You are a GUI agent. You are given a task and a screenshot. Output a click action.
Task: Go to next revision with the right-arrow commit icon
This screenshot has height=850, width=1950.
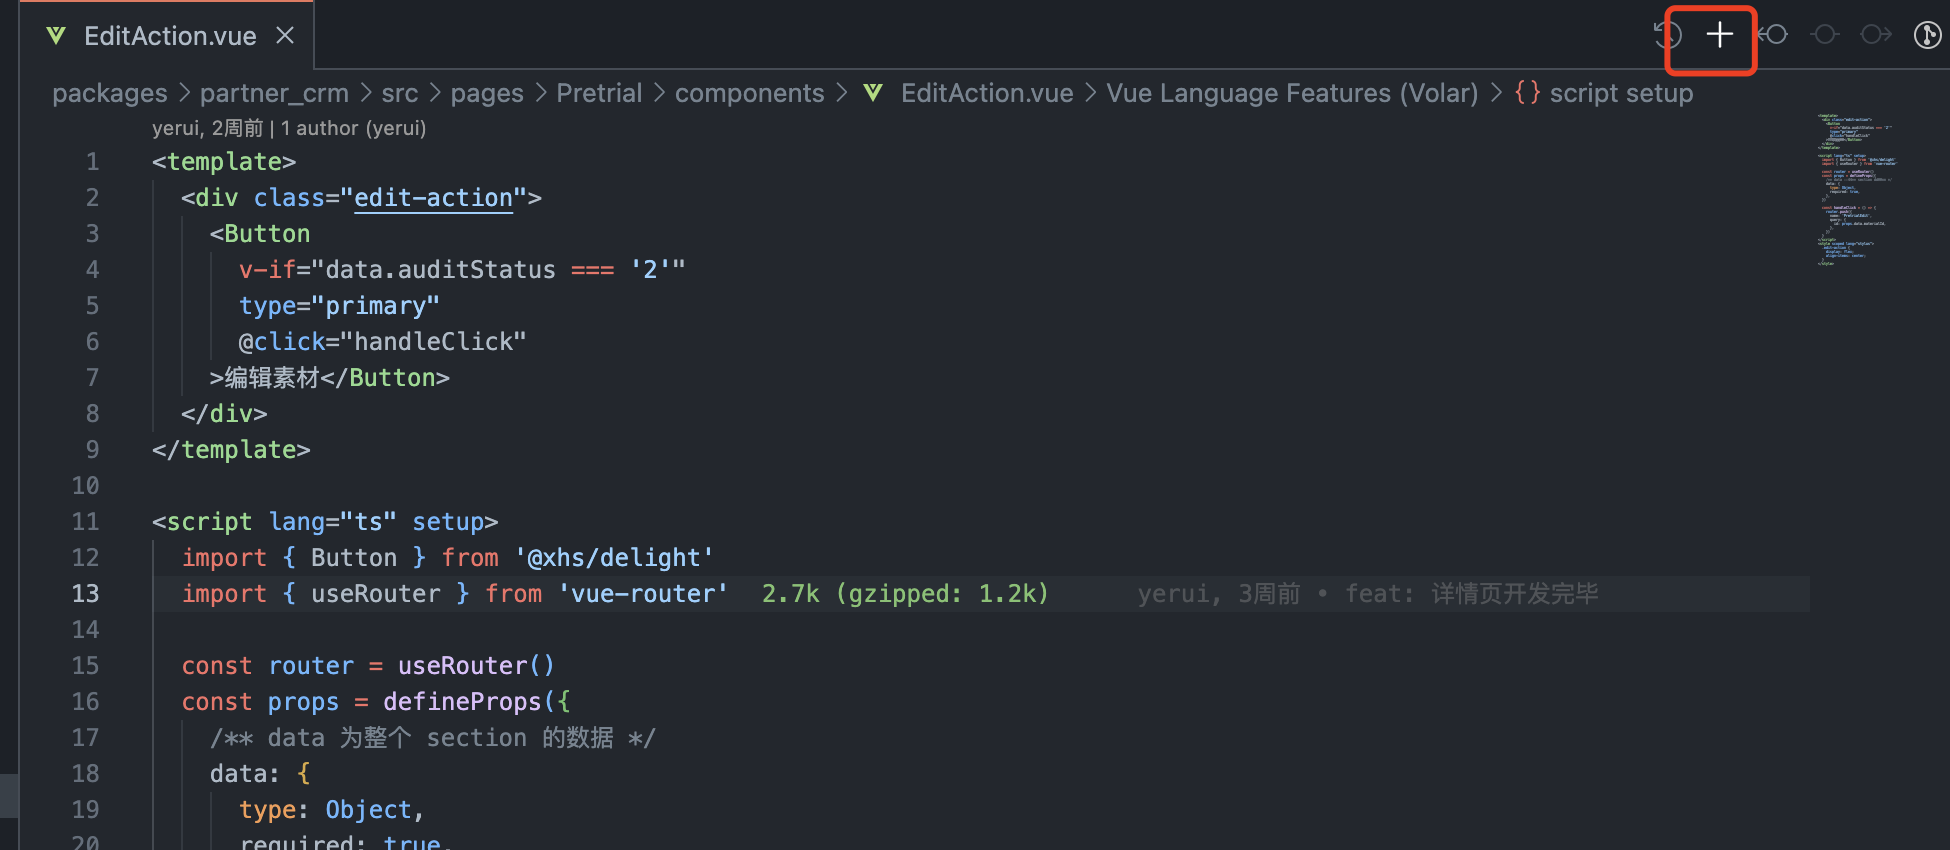pos(1876,35)
